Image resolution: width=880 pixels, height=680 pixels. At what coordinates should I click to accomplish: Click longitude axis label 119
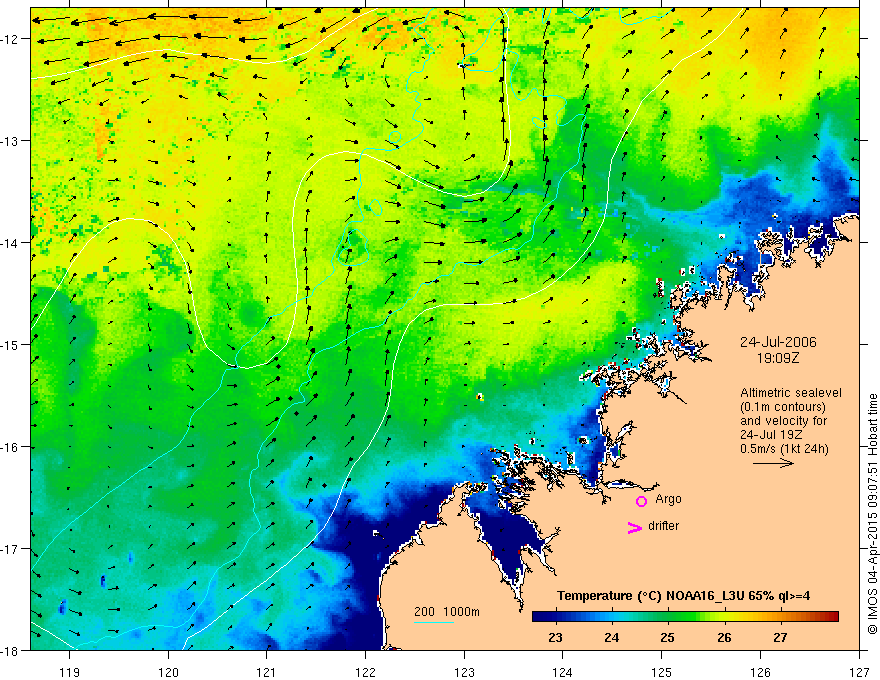(x=70, y=672)
